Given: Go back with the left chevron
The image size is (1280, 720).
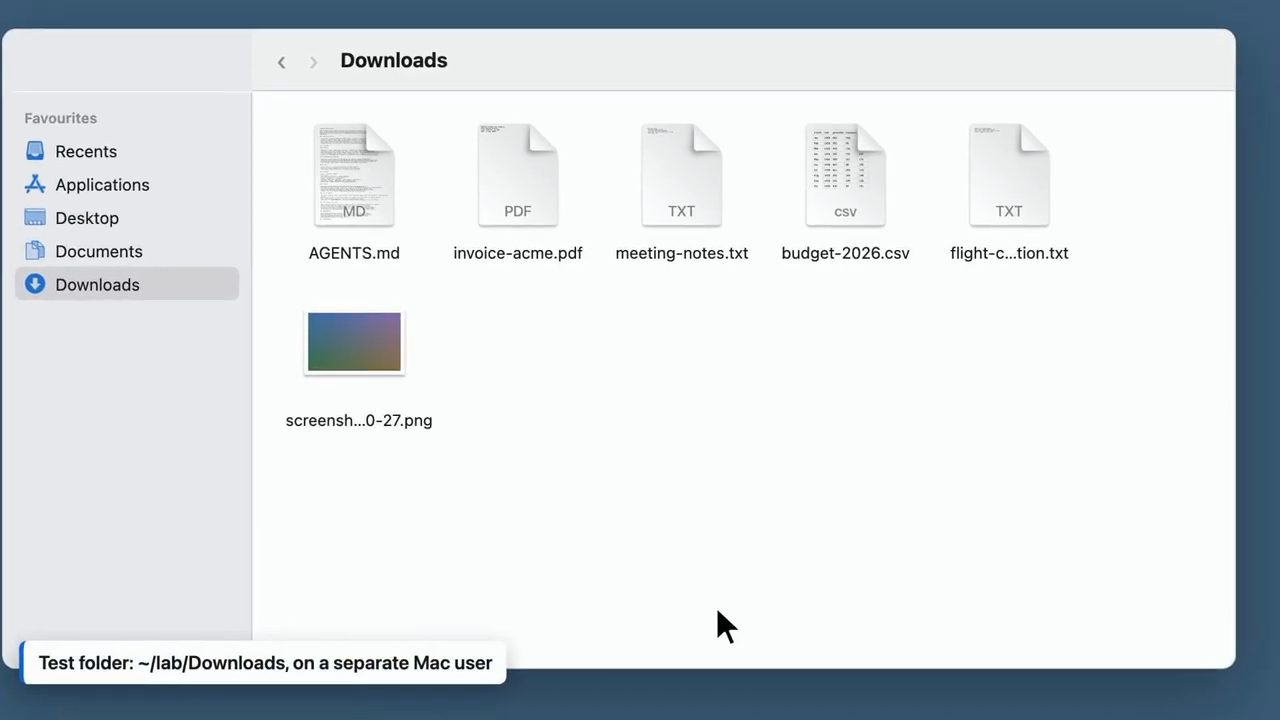Looking at the screenshot, I should (281, 62).
